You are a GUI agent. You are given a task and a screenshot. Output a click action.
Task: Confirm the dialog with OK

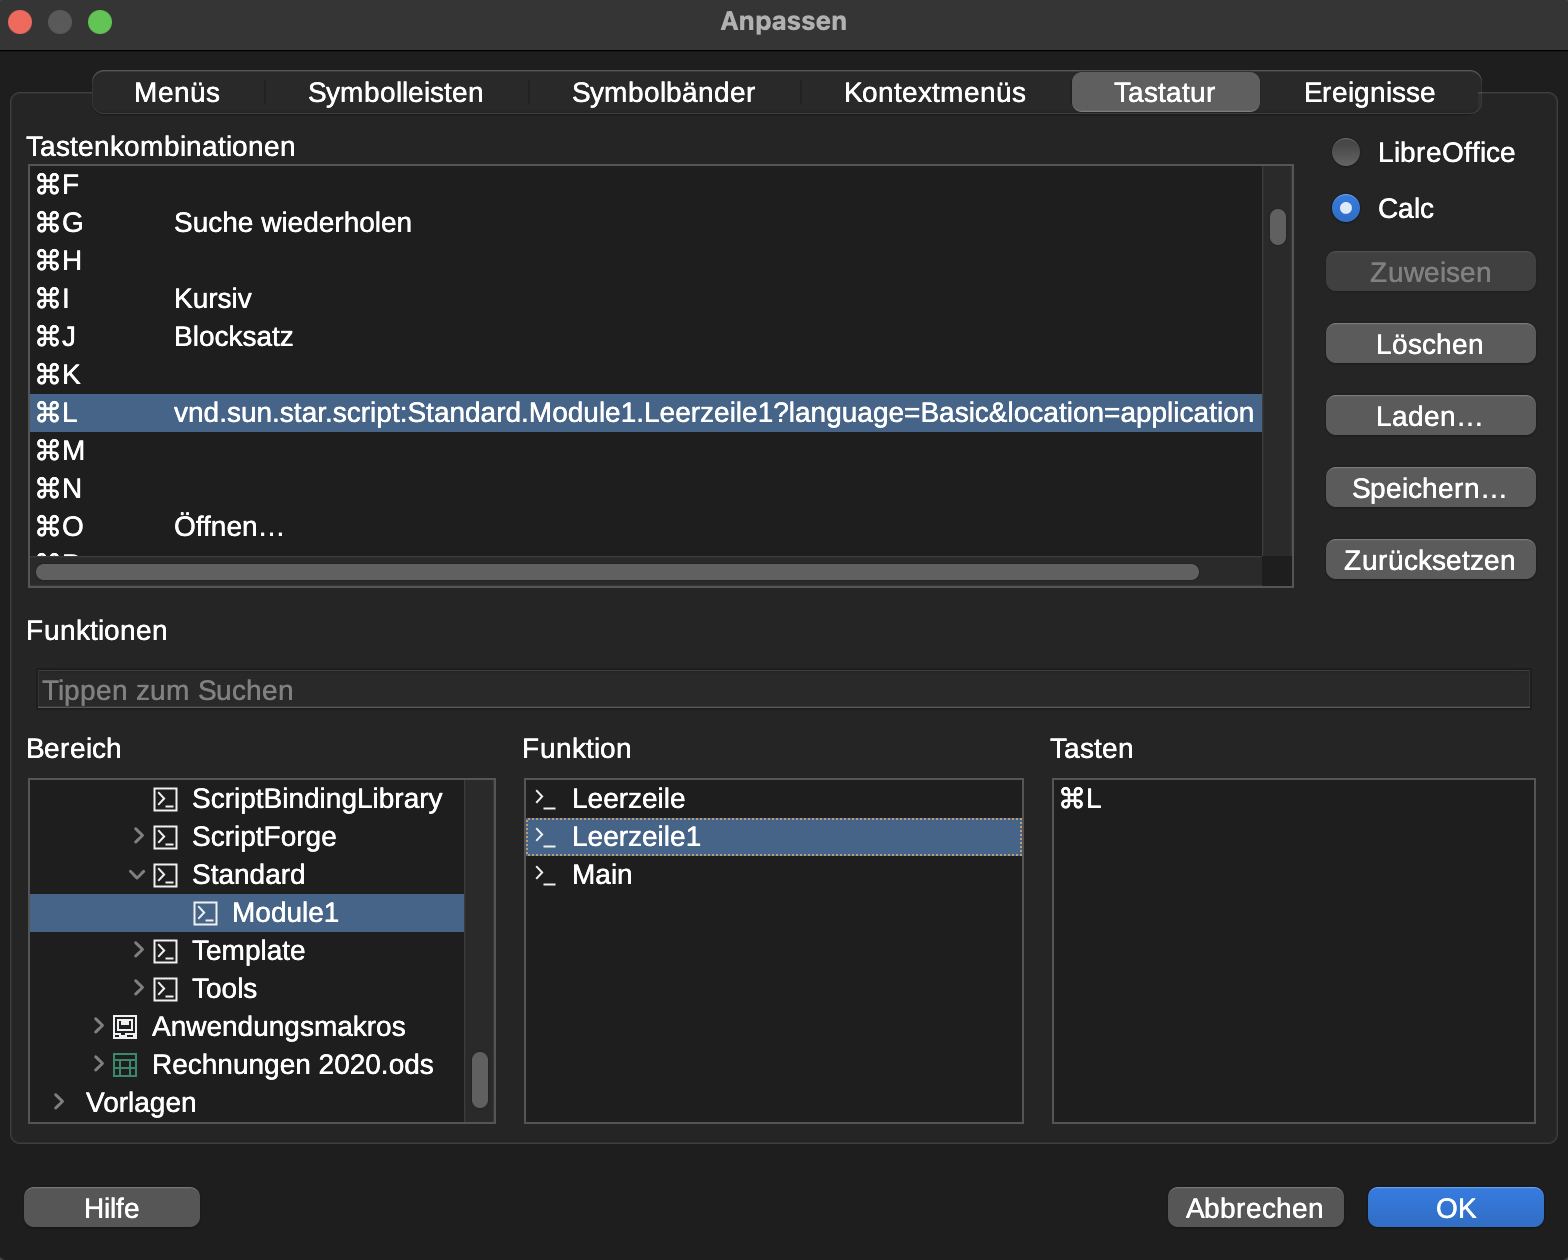tap(1455, 1208)
